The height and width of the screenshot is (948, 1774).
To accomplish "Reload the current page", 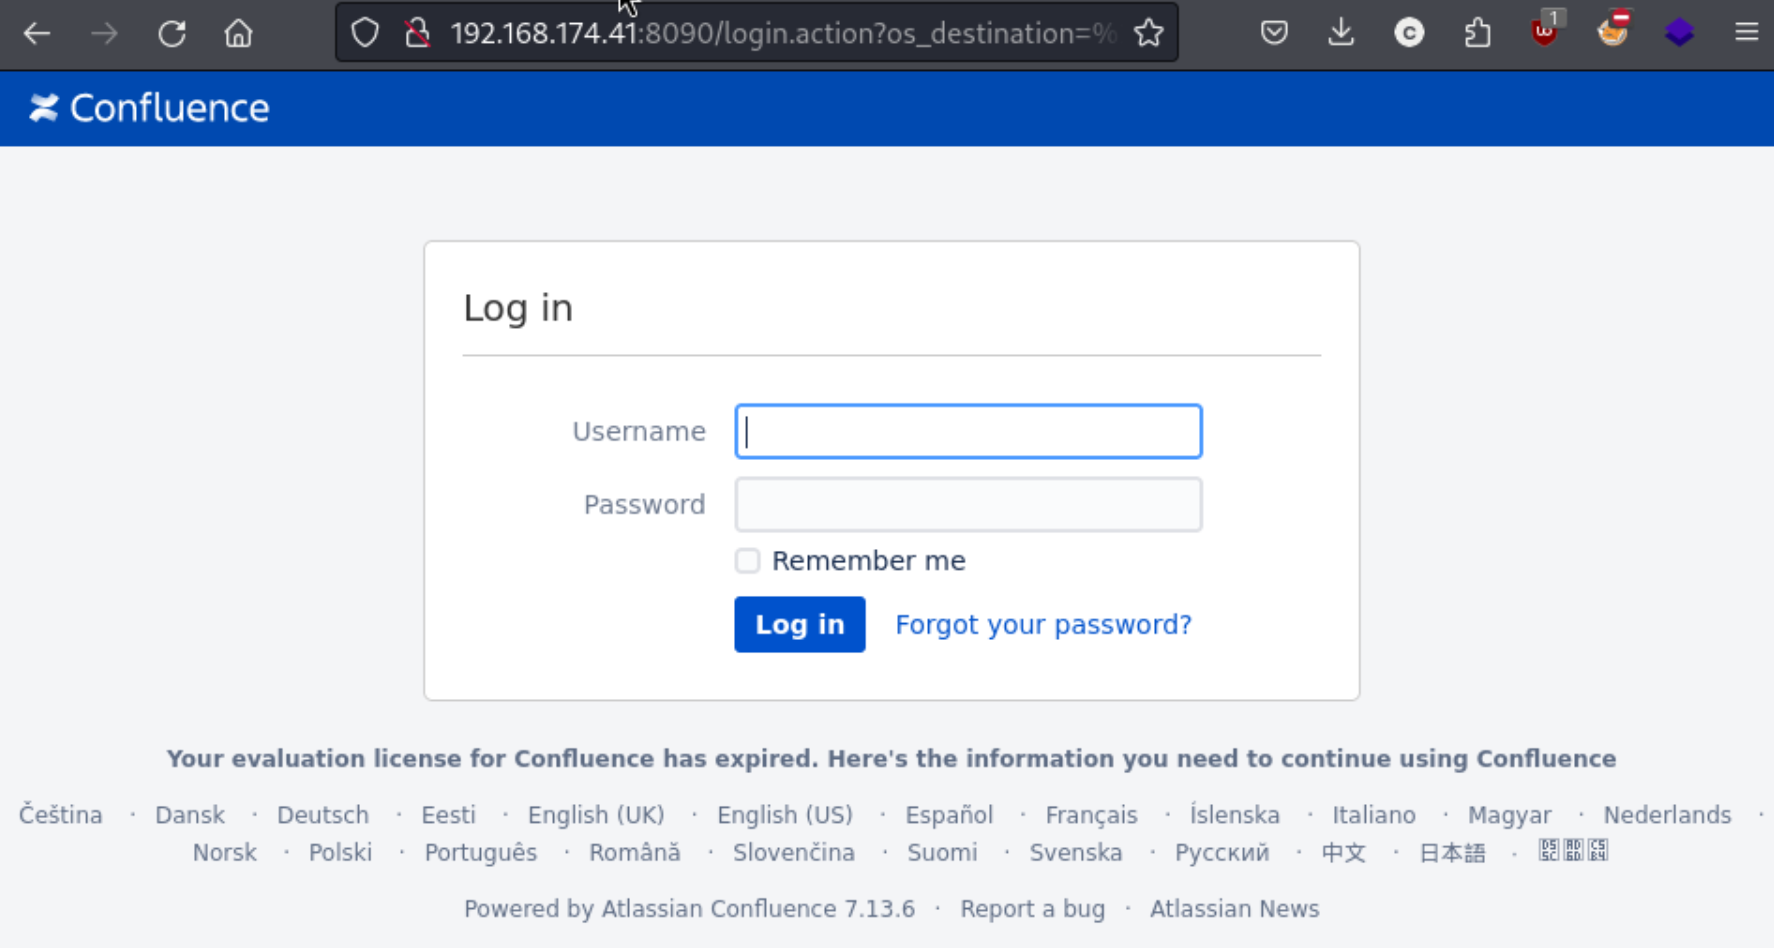I will 172,33.
